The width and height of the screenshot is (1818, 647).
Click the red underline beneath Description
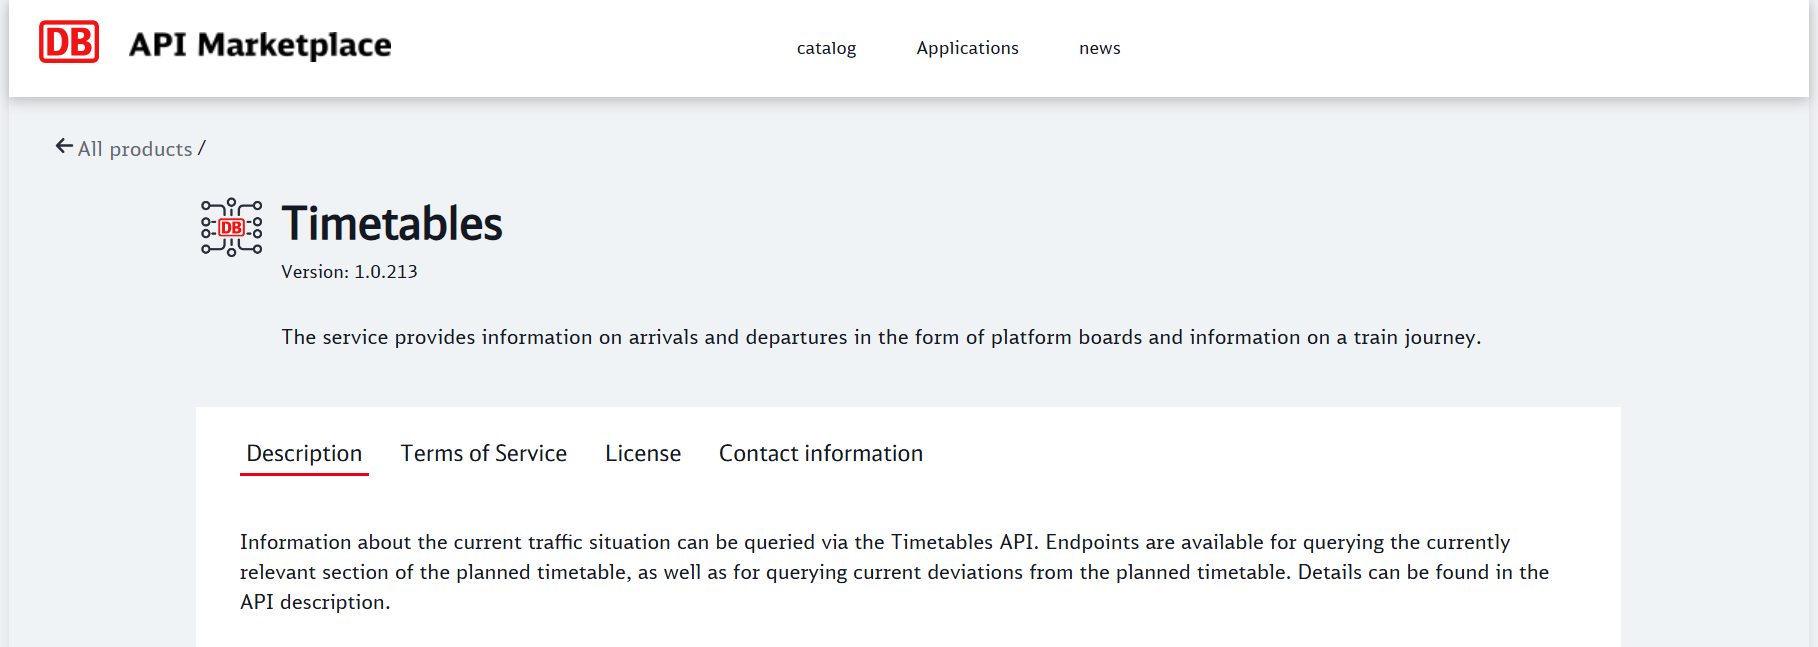coord(304,474)
